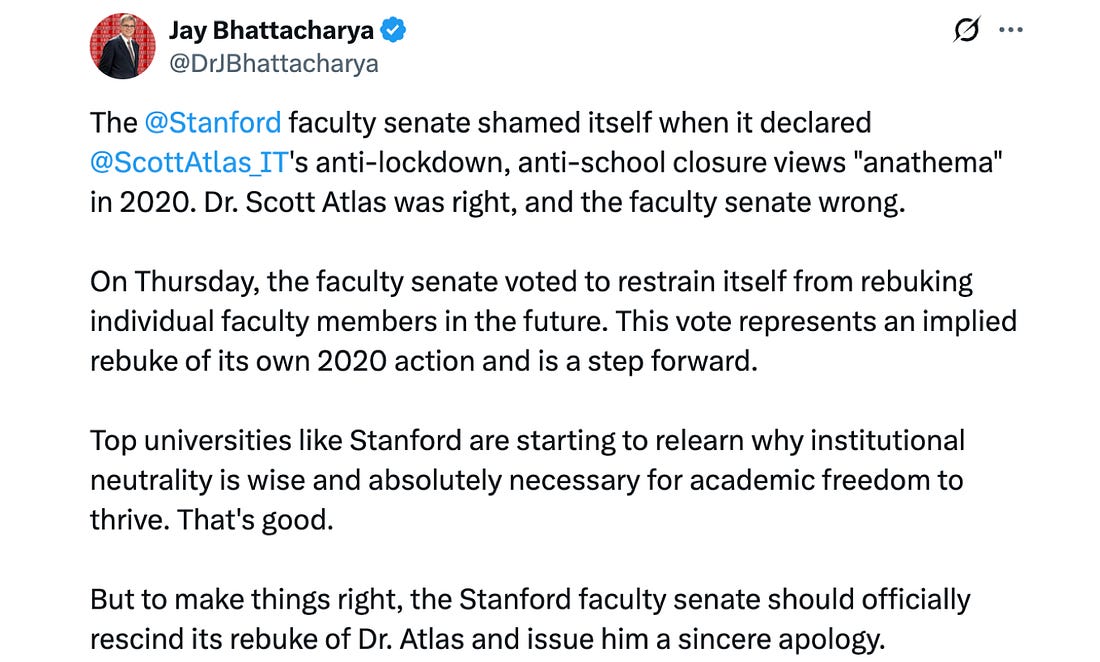The width and height of the screenshot is (1100, 662).
Task: Open the @DrJBhattacharya handle link
Action: point(273,64)
